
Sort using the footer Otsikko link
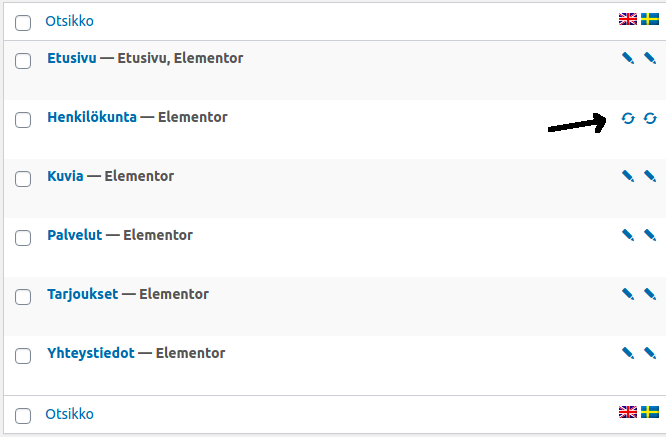(x=70, y=414)
